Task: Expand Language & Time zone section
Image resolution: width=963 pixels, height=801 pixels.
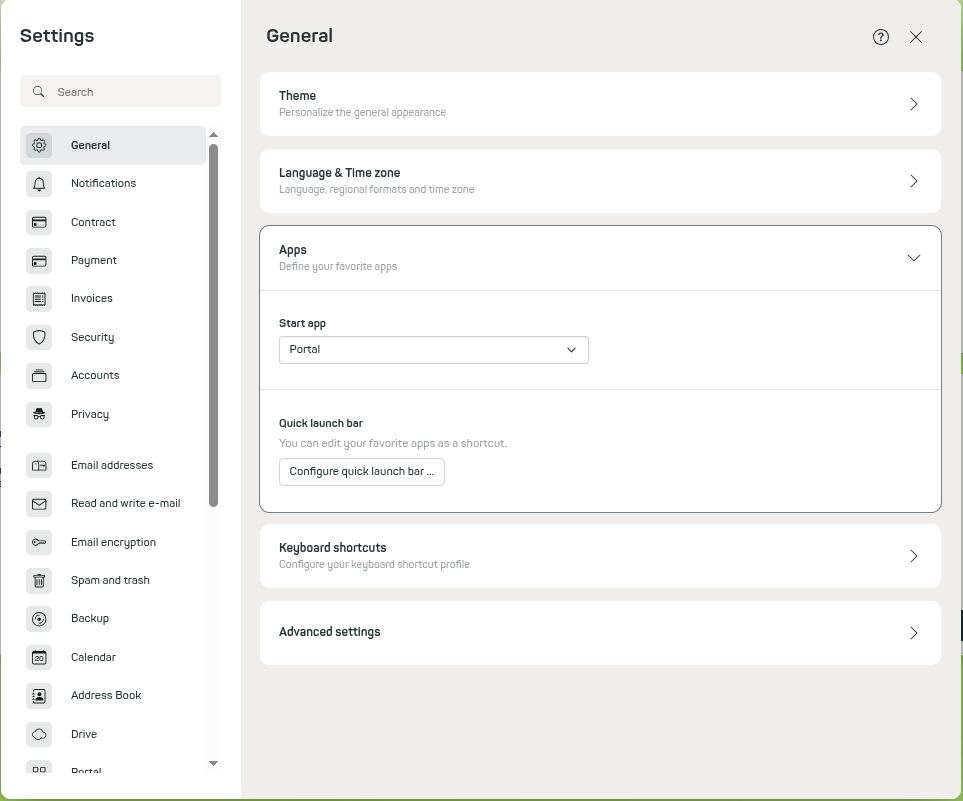Action: point(600,181)
